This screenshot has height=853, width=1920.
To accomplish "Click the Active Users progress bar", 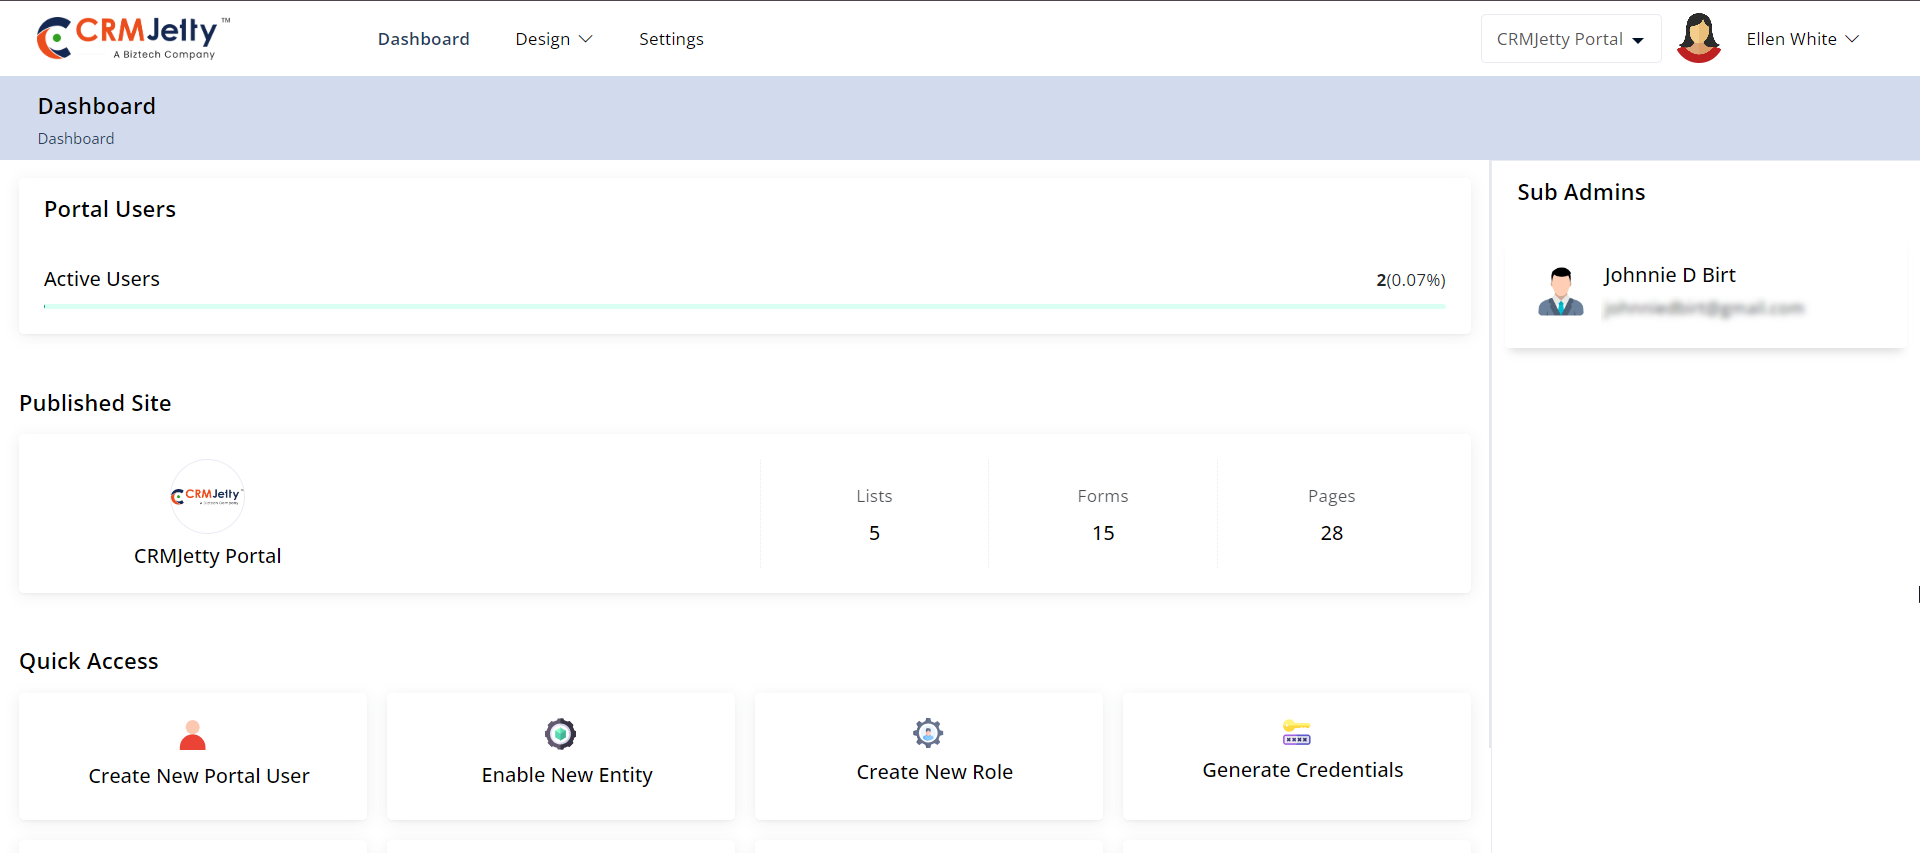I will point(744,306).
